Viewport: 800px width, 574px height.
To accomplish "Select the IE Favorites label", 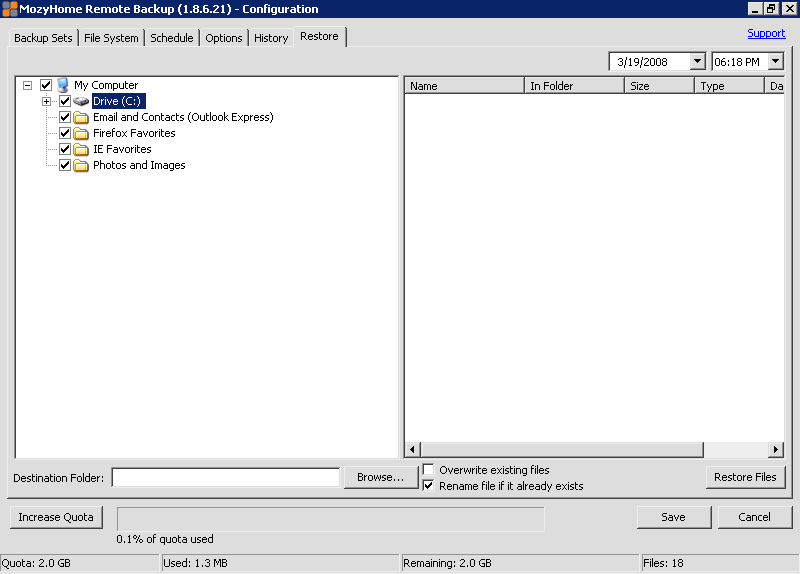I will 122,149.
